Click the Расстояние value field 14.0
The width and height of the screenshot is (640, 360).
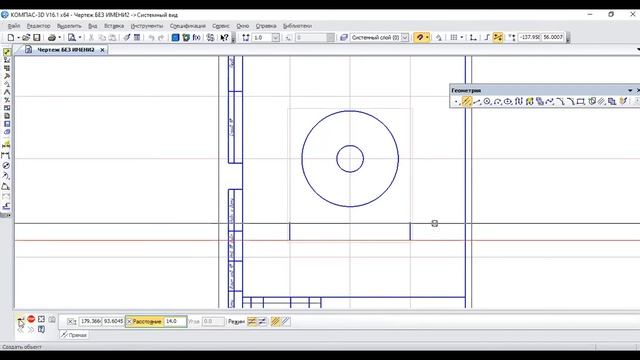tap(175, 322)
